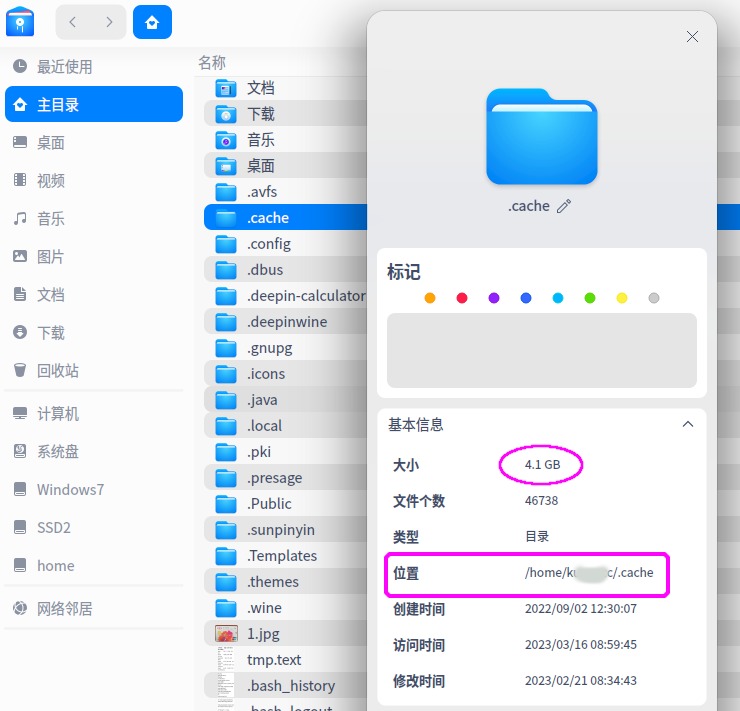Viewport: 740px width, 711px height.
Task: Select the .pki folder
Action: pos(286,452)
